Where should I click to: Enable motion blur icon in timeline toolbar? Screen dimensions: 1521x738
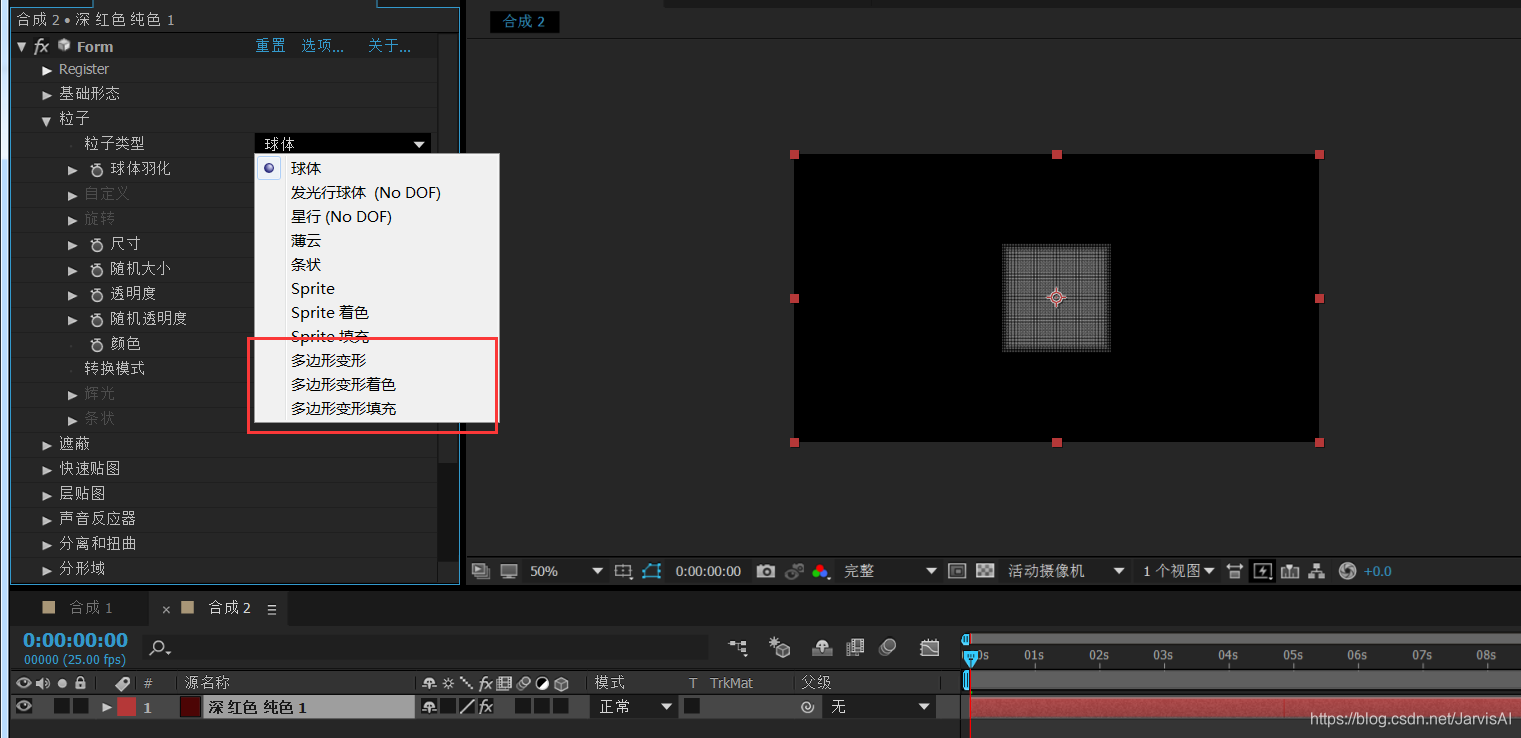click(888, 648)
